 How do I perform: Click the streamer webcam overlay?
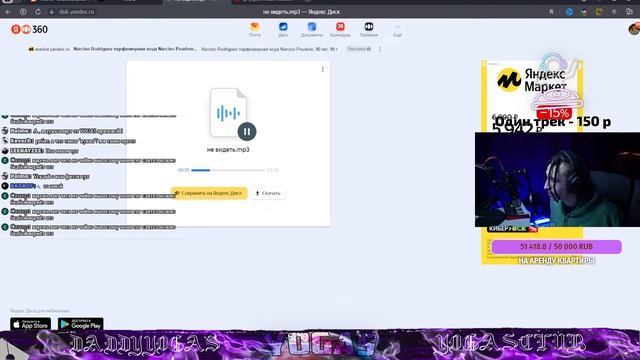click(x=557, y=180)
